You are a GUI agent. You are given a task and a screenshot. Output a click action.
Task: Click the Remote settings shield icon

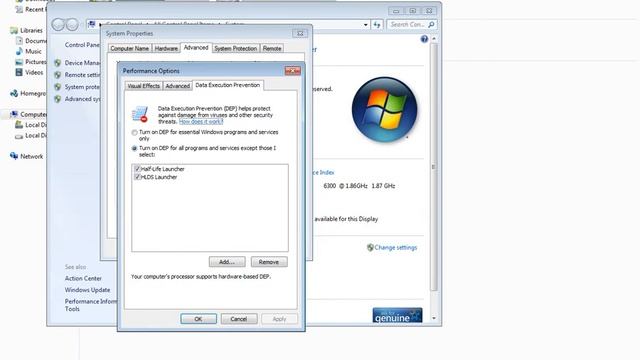pyautogui.click(x=58, y=75)
